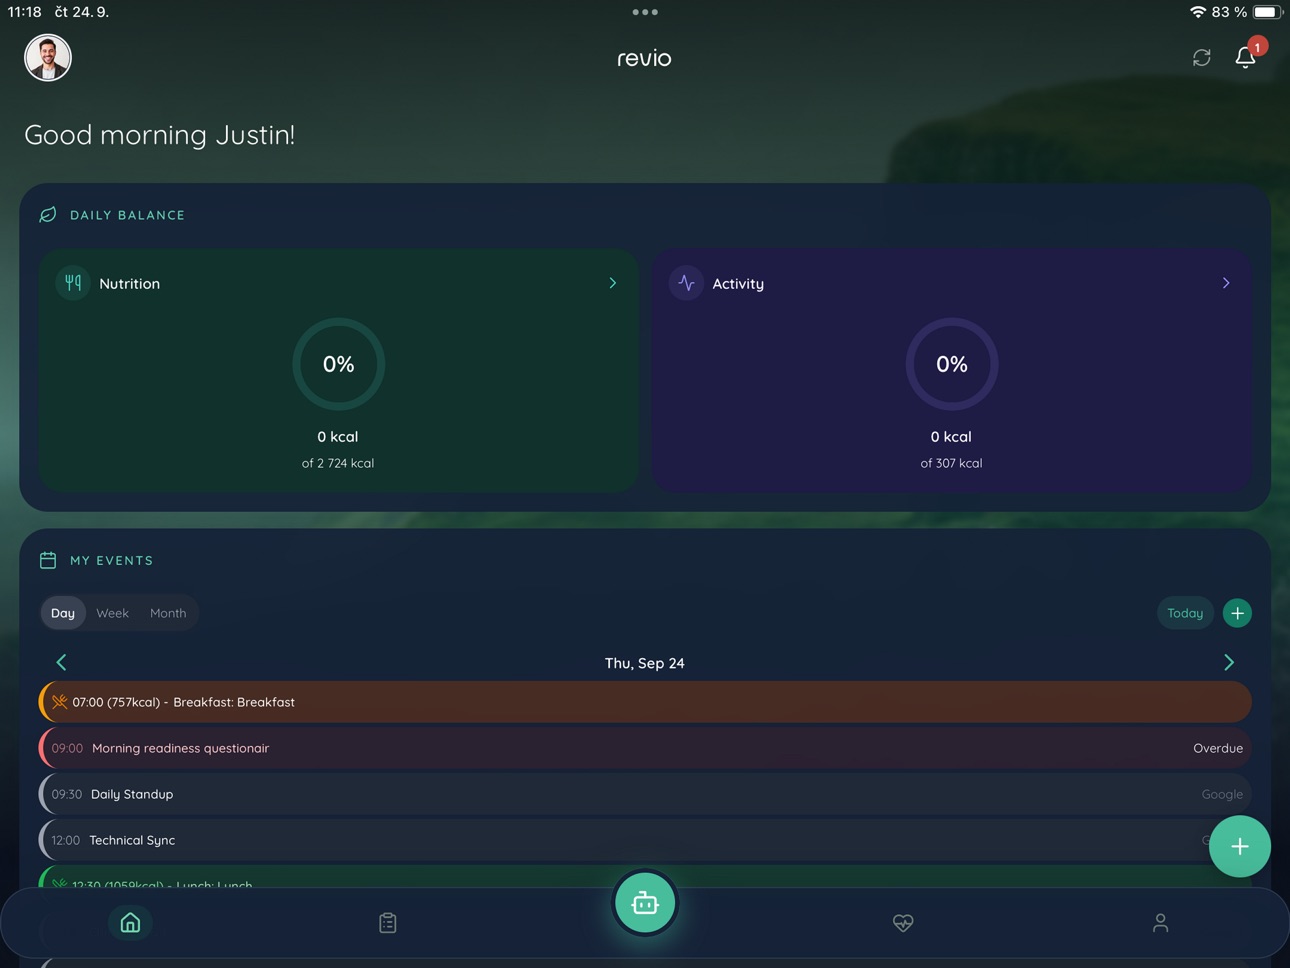Image resolution: width=1290 pixels, height=968 pixels.
Task: Tap the Wi-Fi status icon
Action: [x=1197, y=12]
